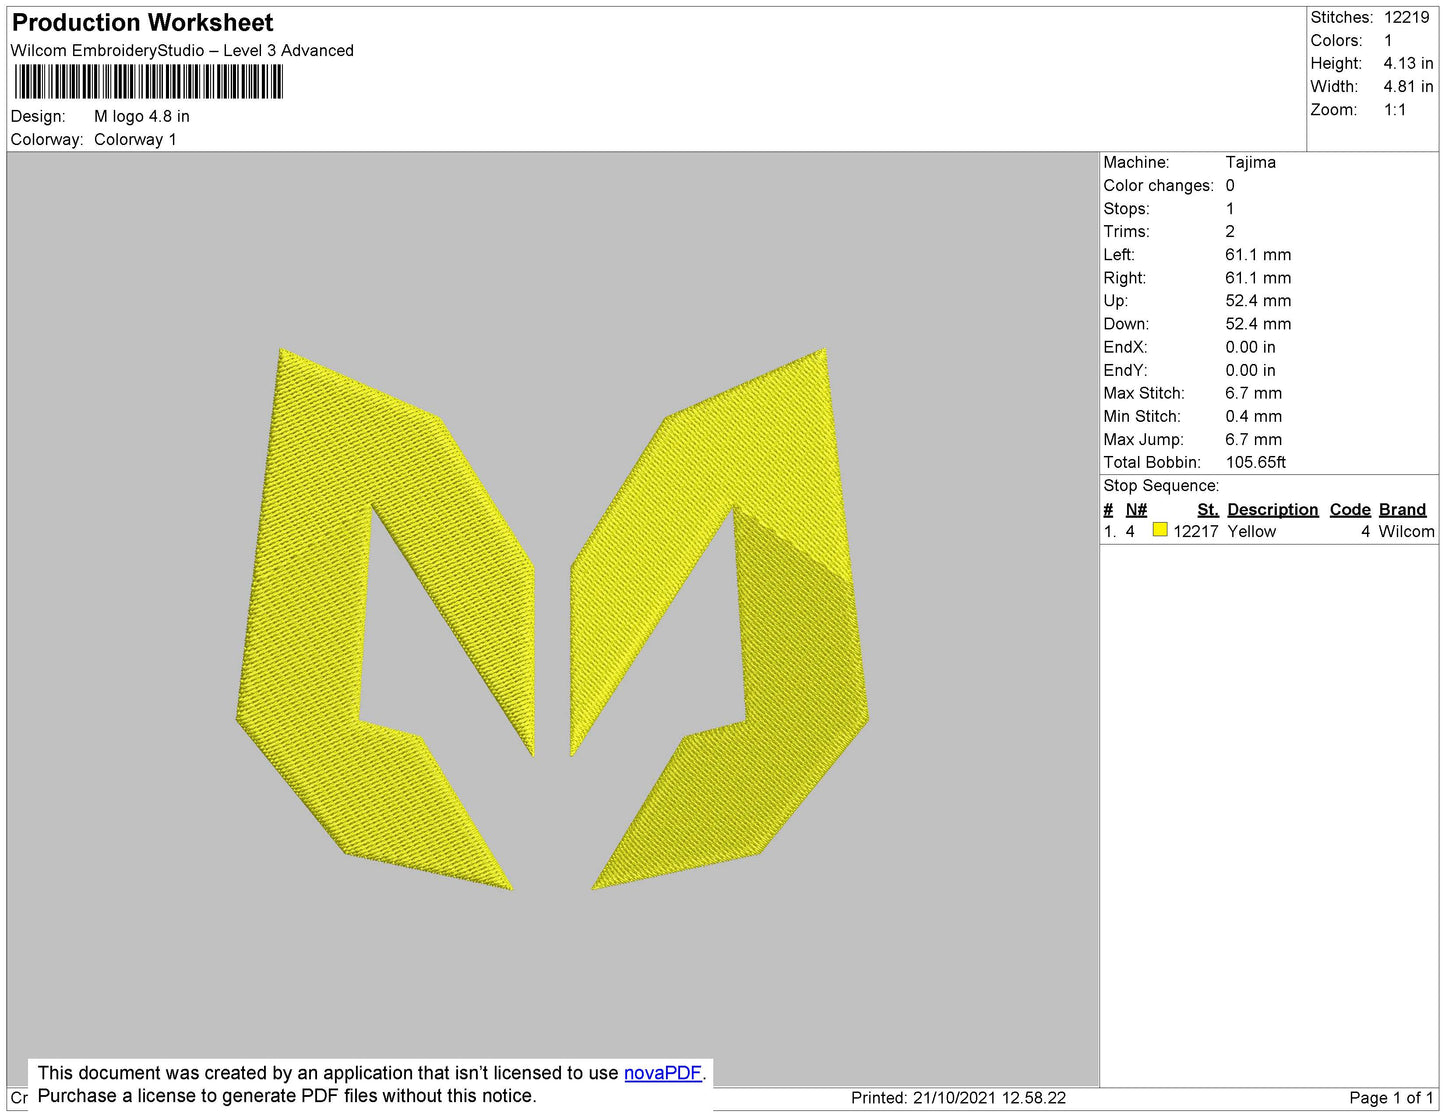
Task: Click the 'Description' column header
Action: [x=1272, y=509]
